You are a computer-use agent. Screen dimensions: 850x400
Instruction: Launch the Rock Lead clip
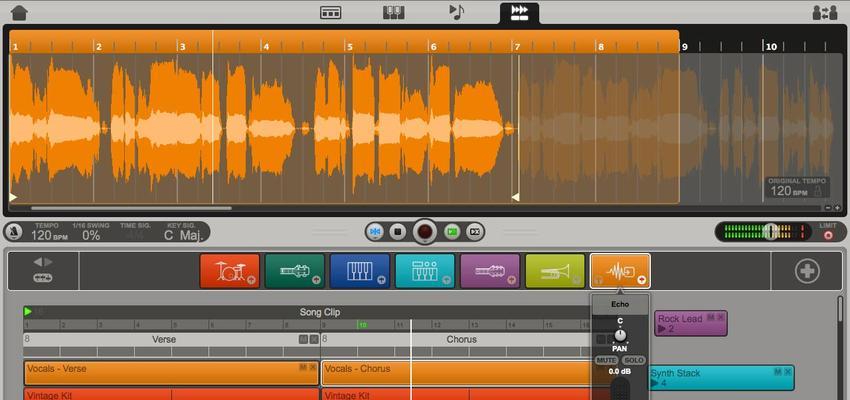pos(662,328)
